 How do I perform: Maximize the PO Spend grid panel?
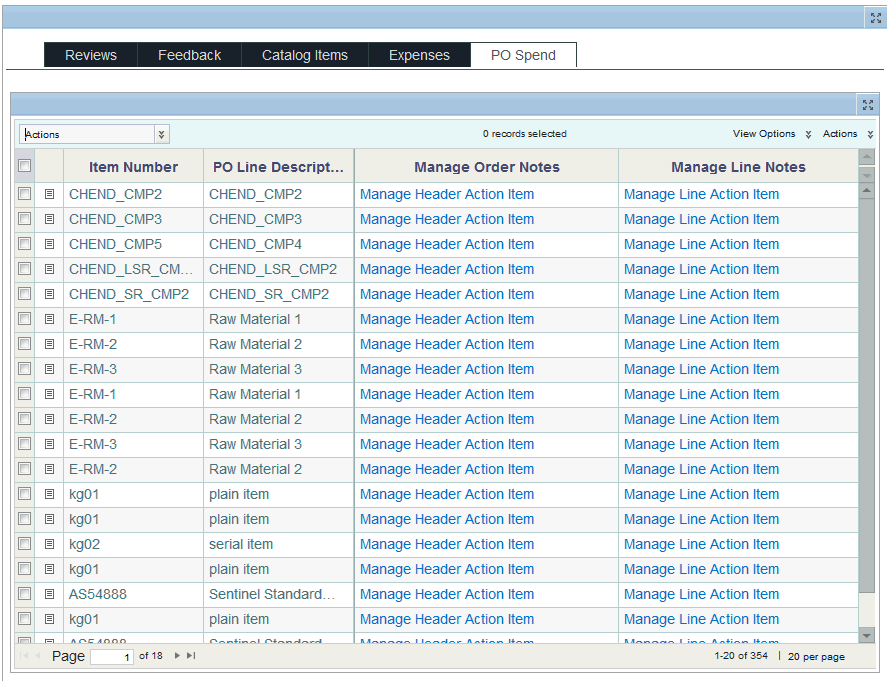click(x=868, y=105)
